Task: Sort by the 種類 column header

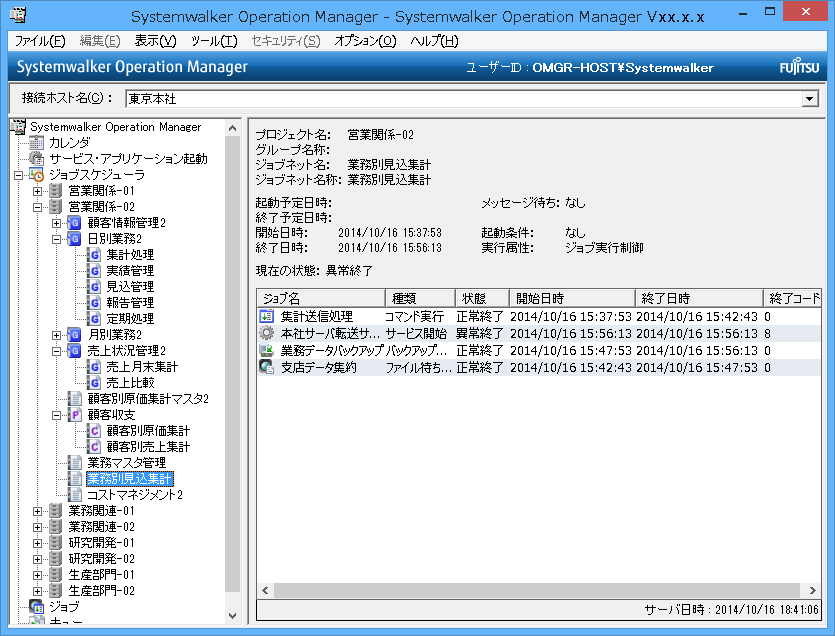Action: pos(420,298)
